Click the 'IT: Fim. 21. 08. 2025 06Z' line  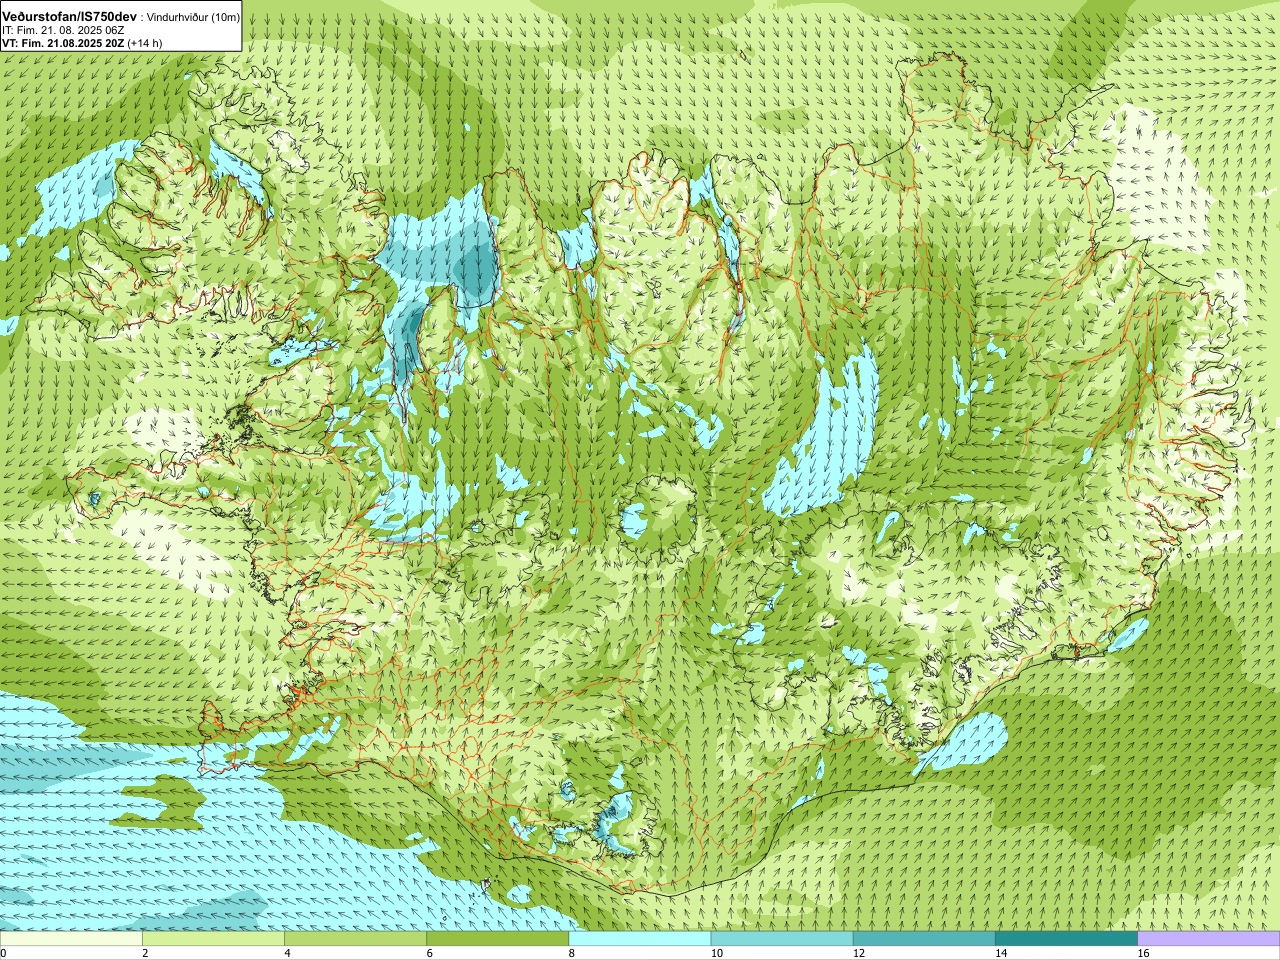[x=63, y=31]
